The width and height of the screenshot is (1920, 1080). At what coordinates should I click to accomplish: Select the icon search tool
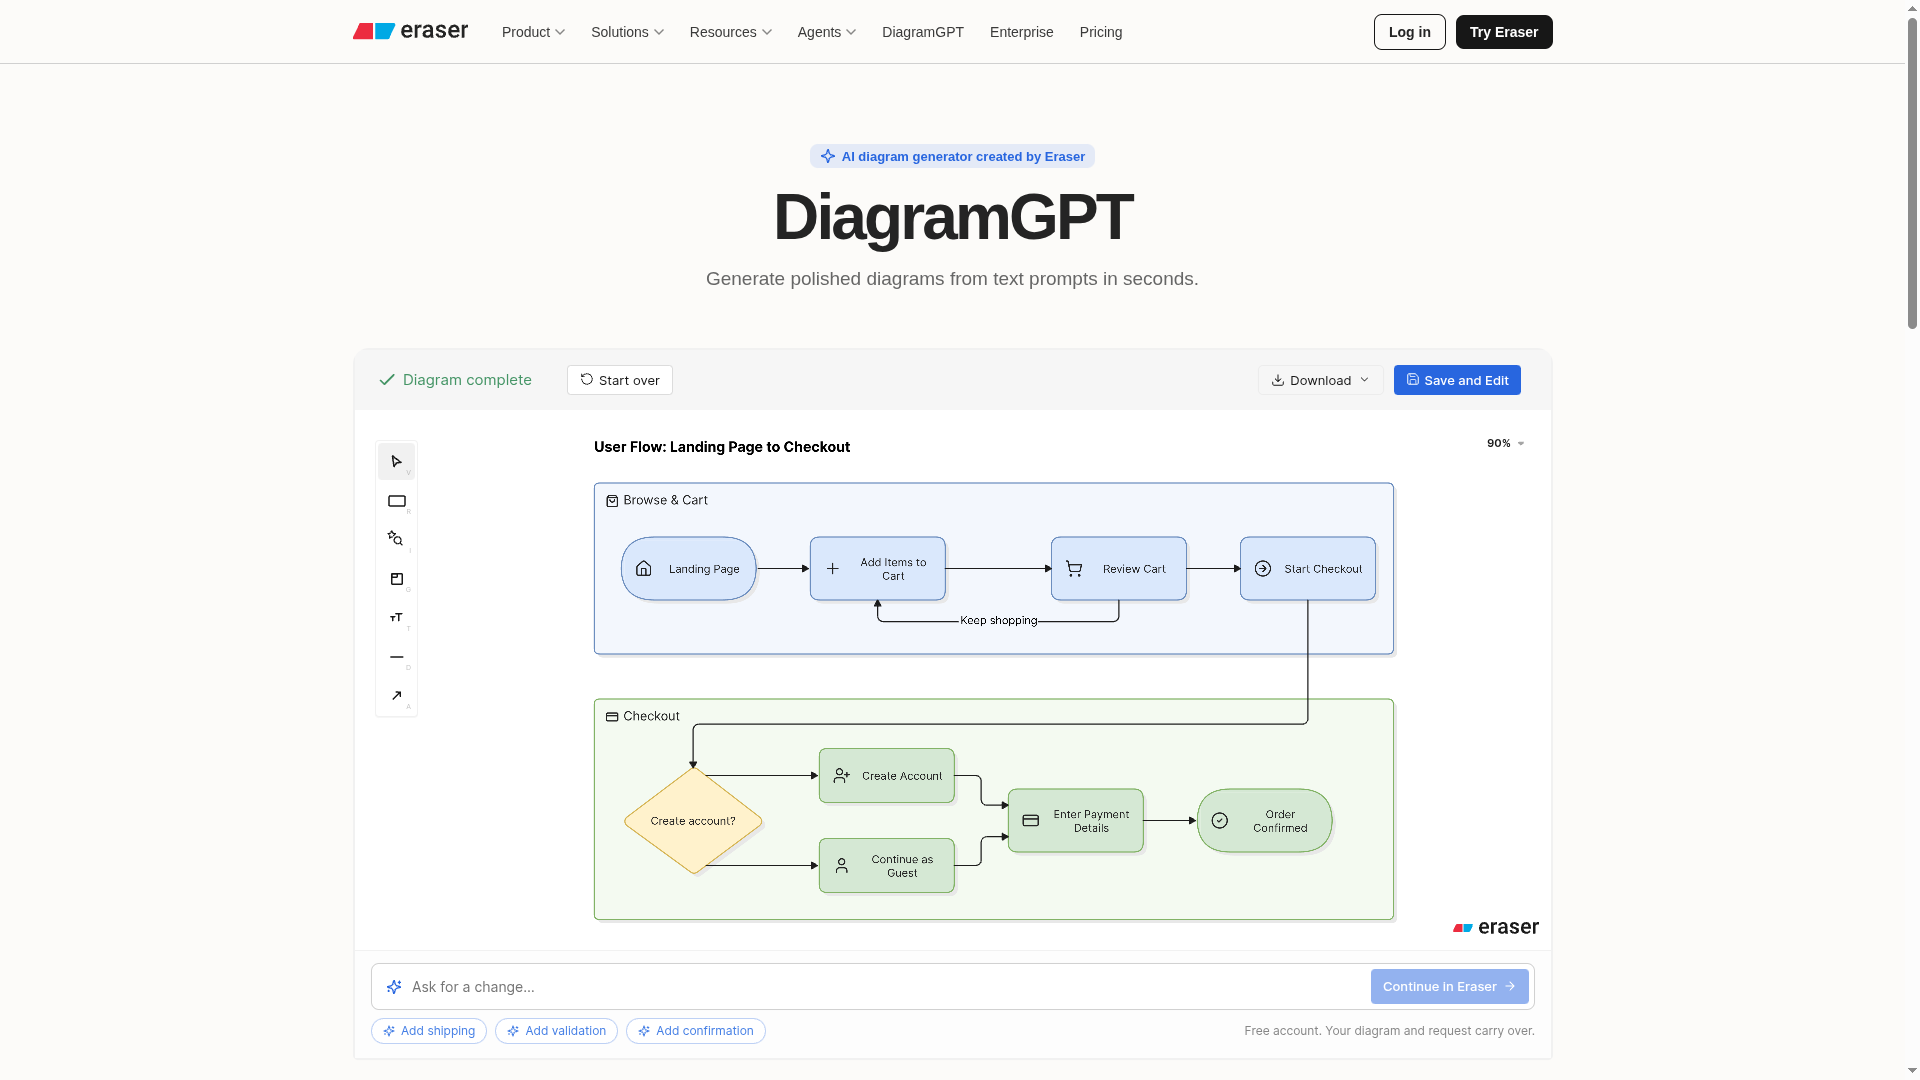point(396,540)
